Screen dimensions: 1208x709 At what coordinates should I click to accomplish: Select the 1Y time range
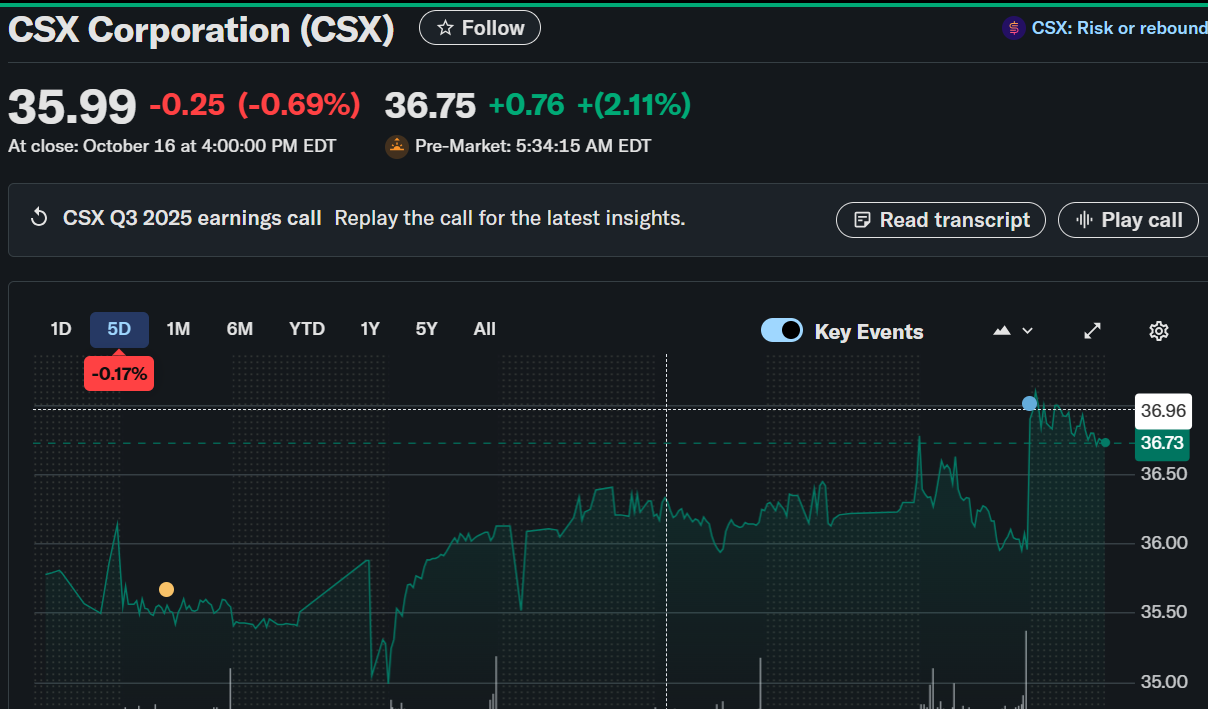point(370,329)
